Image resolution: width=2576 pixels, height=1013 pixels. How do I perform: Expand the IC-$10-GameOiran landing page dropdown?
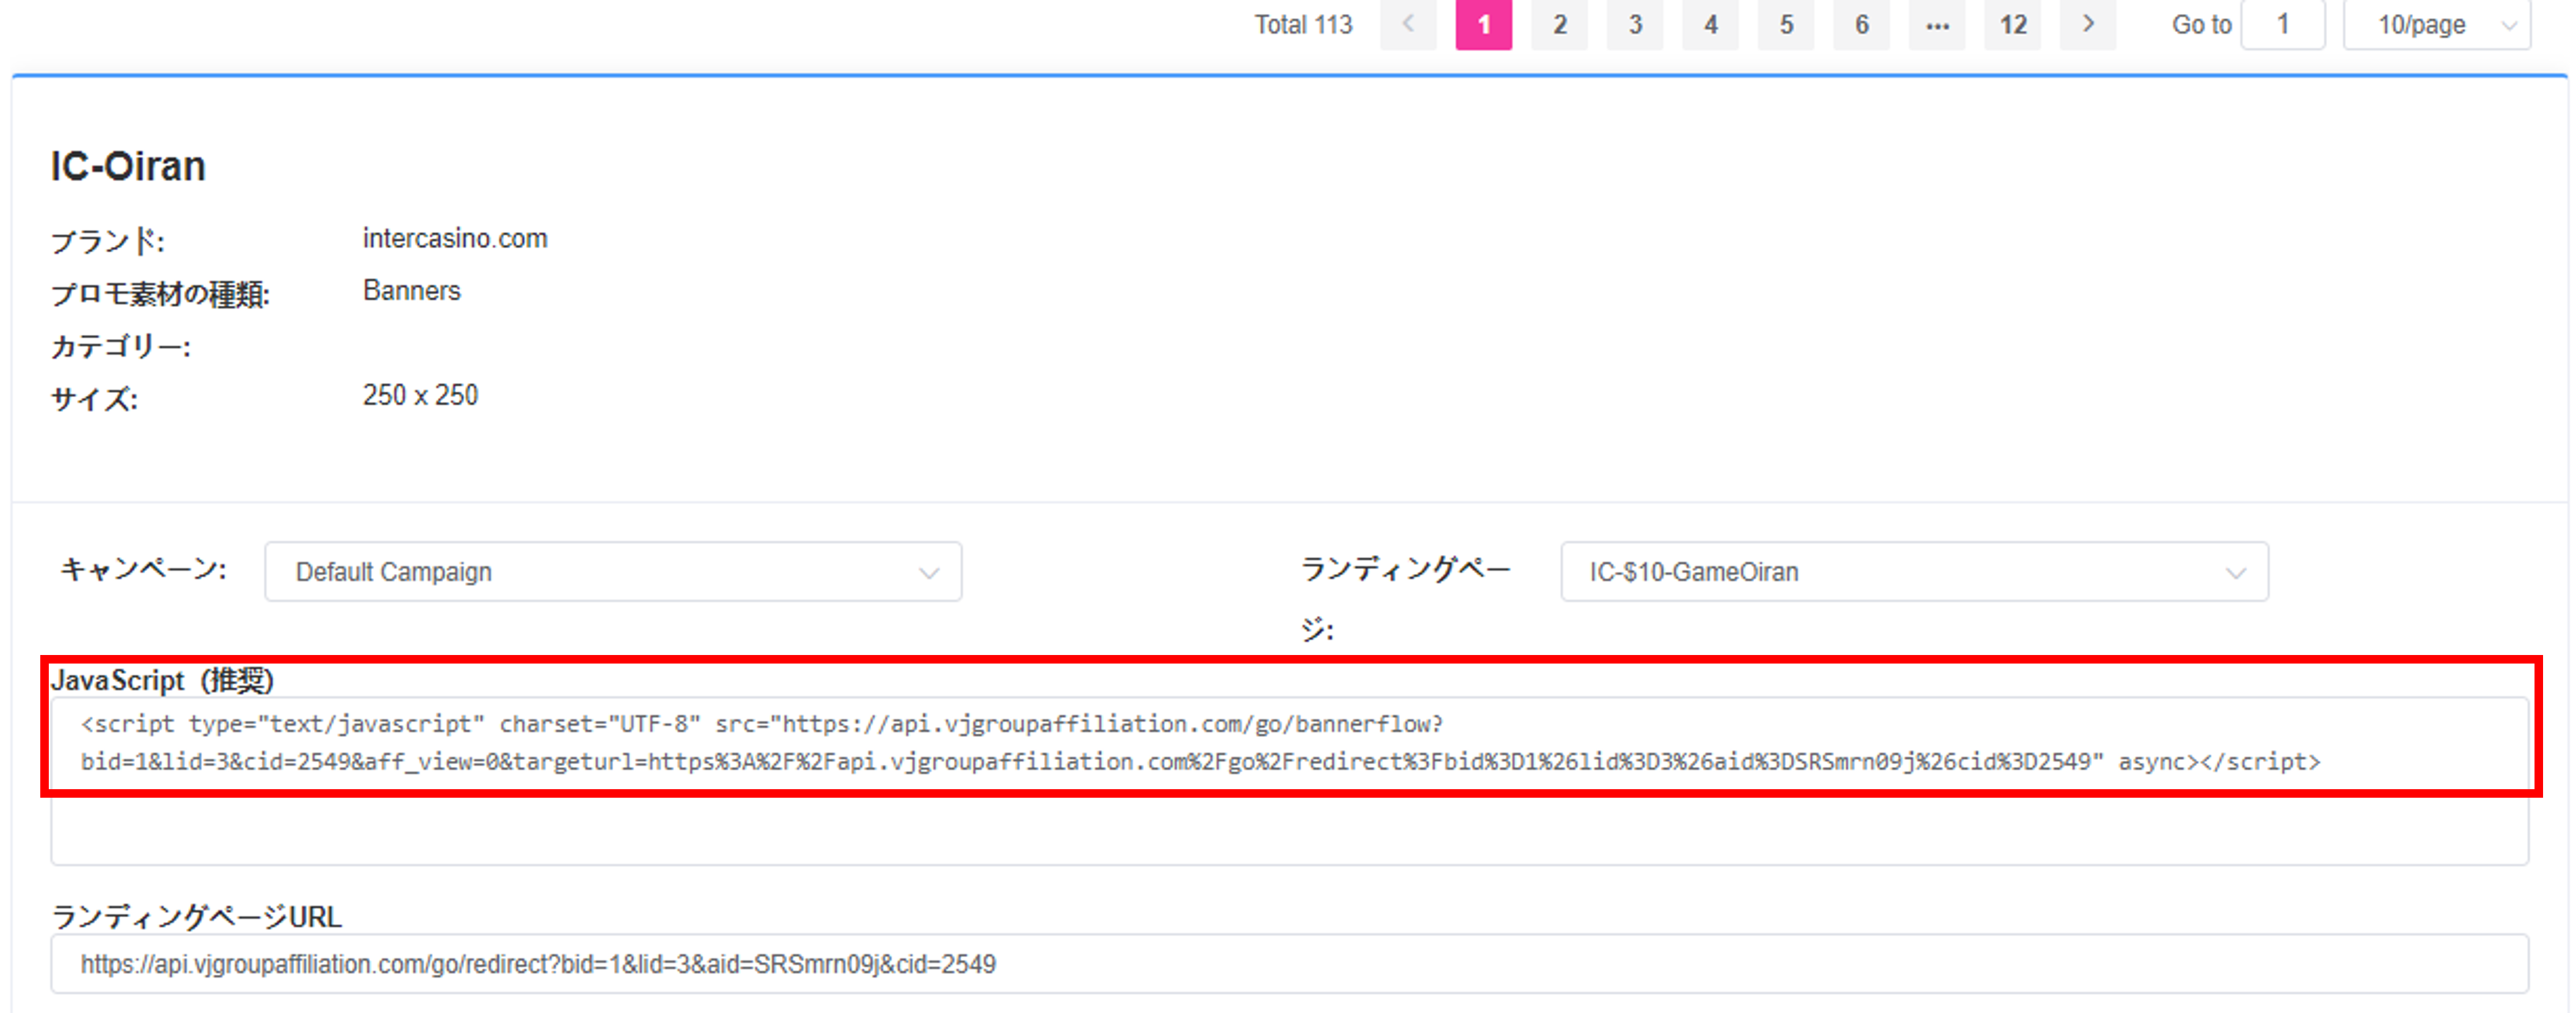(x=1914, y=572)
